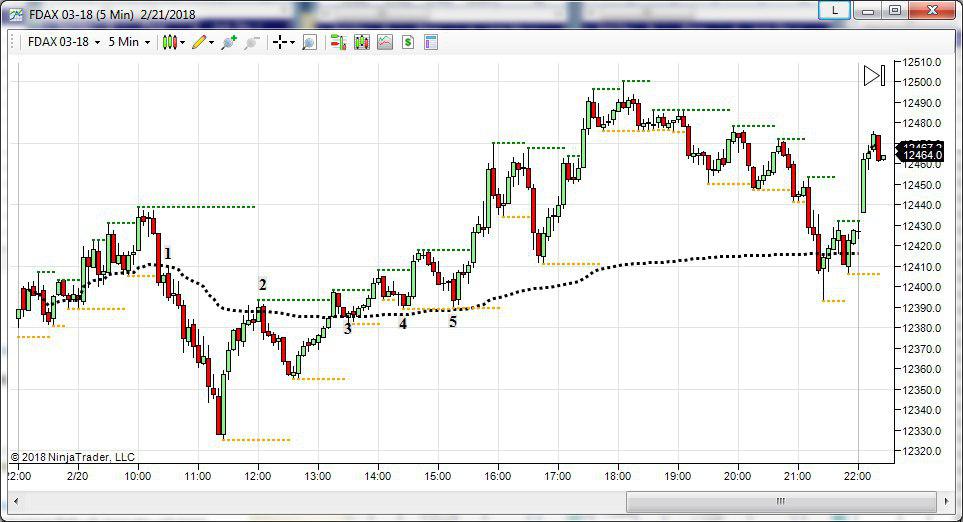Click the 14:00 time axis label
Image resolution: width=963 pixels, height=522 pixels.
tap(378, 476)
